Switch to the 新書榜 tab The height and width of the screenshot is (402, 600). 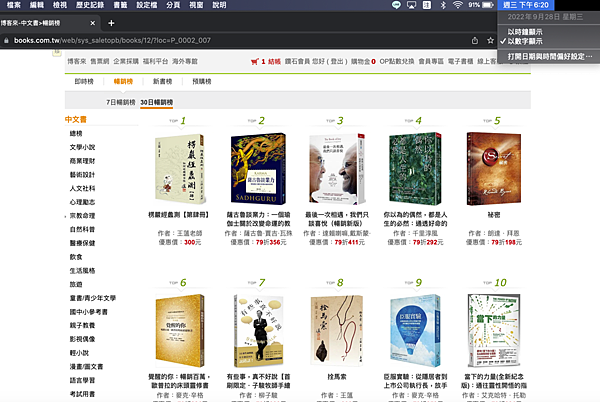coord(162,81)
